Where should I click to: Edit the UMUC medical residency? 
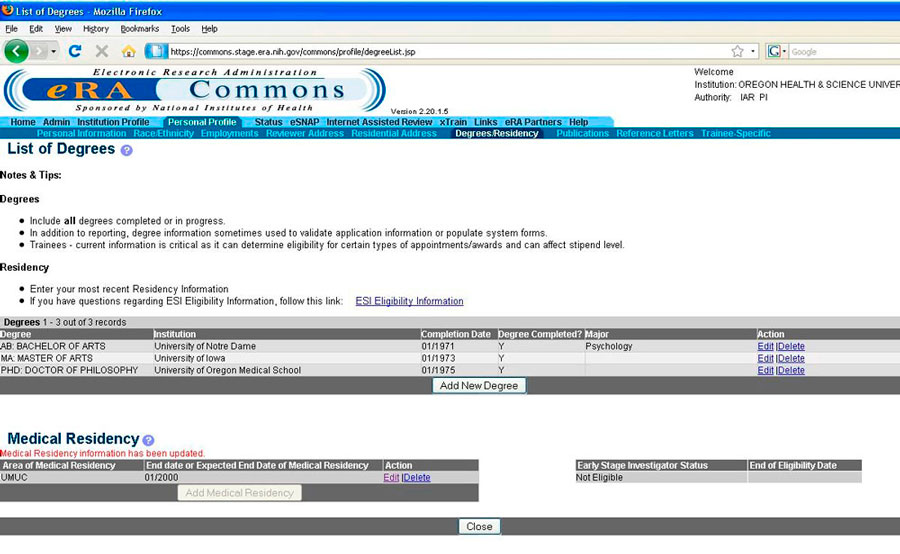[391, 478]
